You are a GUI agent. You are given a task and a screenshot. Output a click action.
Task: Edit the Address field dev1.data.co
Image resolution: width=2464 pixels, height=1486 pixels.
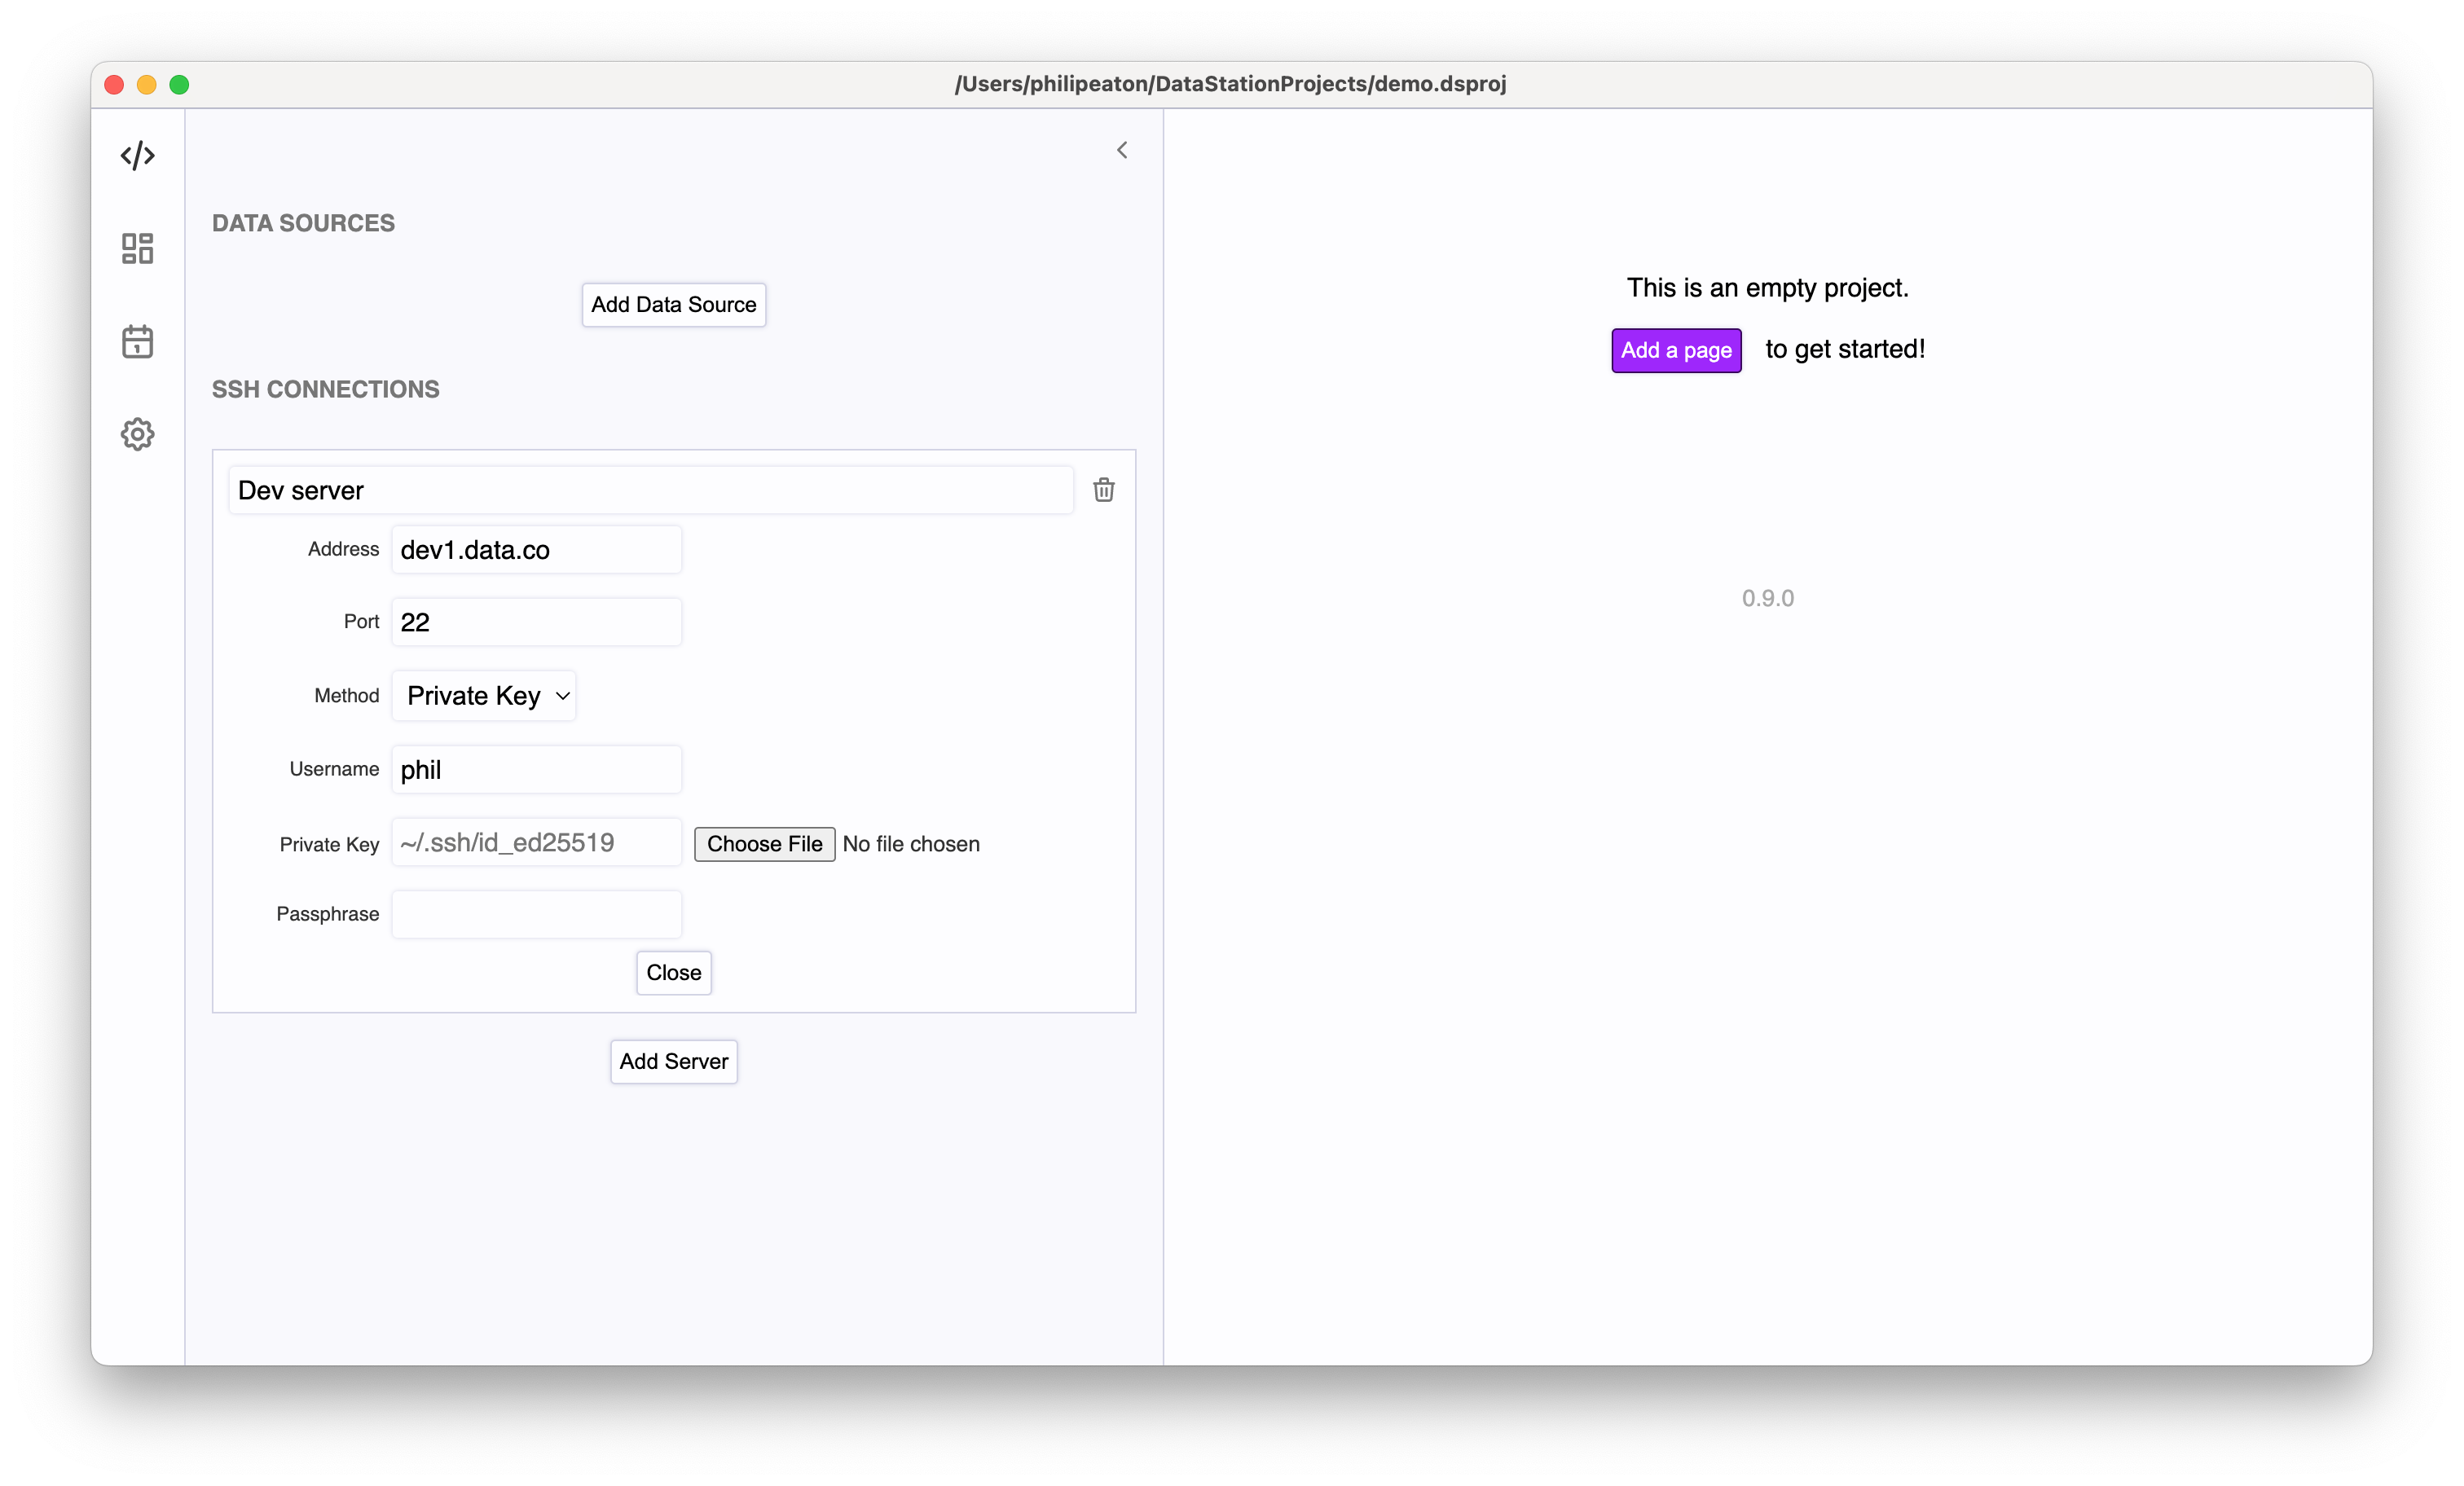pyautogui.click(x=536, y=549)
